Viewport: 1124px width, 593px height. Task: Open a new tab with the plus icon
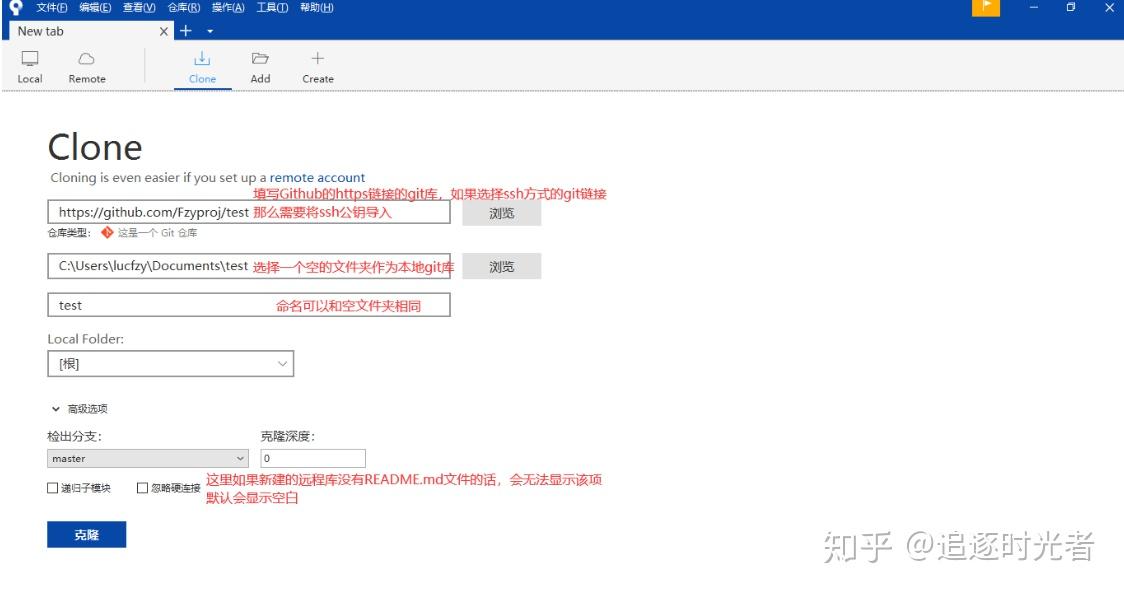click(186, 30)
